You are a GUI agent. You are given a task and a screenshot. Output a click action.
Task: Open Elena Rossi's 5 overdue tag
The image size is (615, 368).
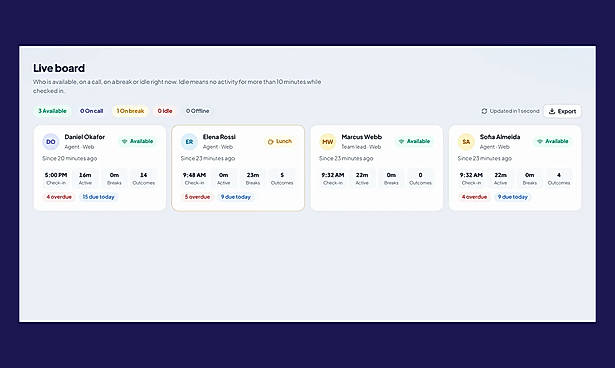click(197, 197)
